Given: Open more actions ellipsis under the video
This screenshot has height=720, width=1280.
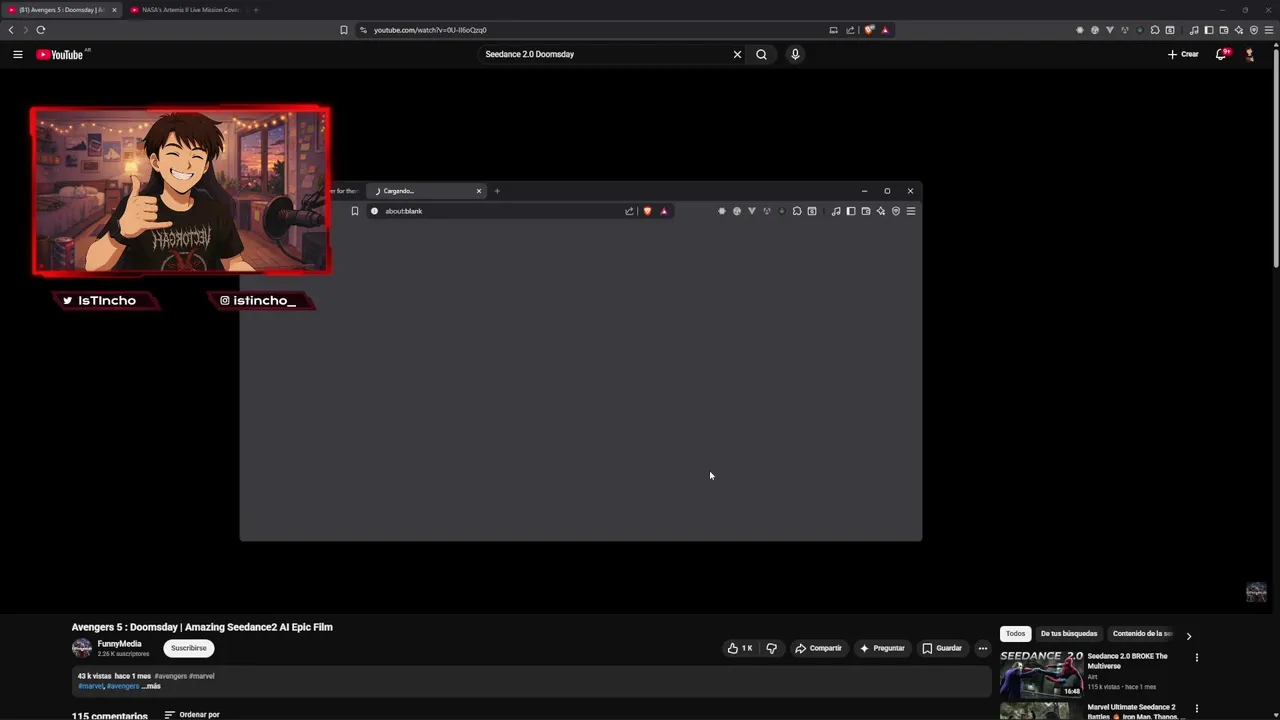Looking at the screenshot, I should coord(982,648).
